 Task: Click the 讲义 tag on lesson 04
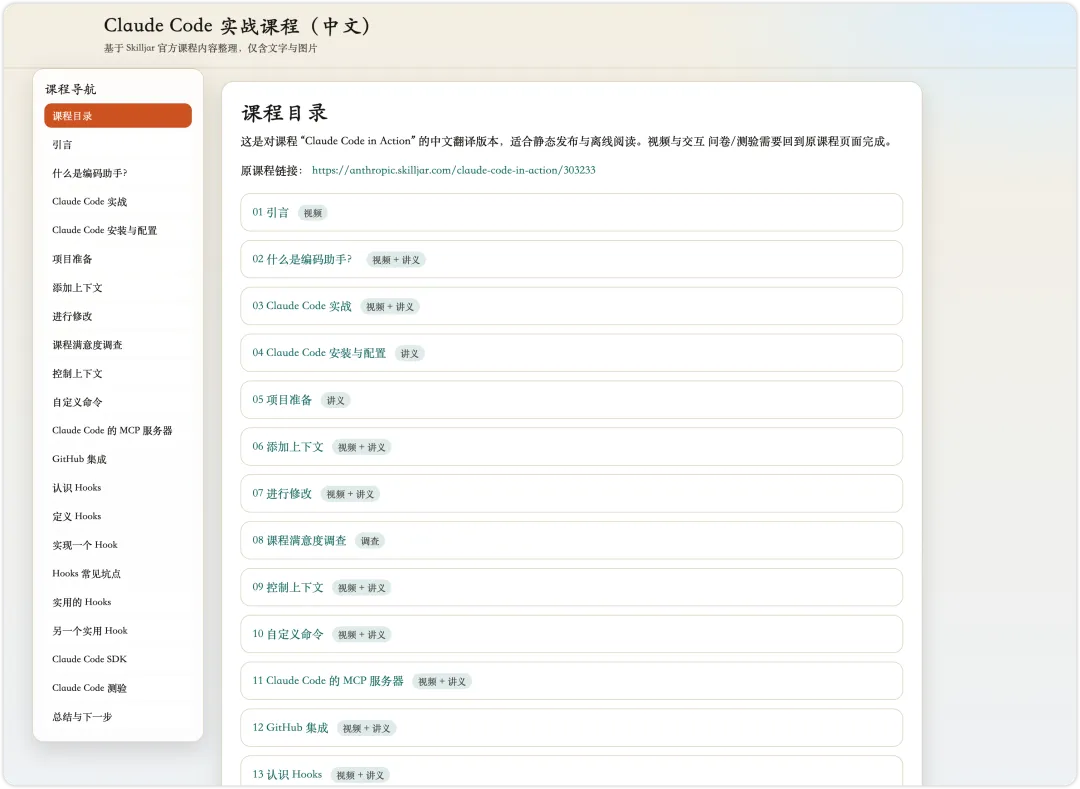(x=409, y=353)
